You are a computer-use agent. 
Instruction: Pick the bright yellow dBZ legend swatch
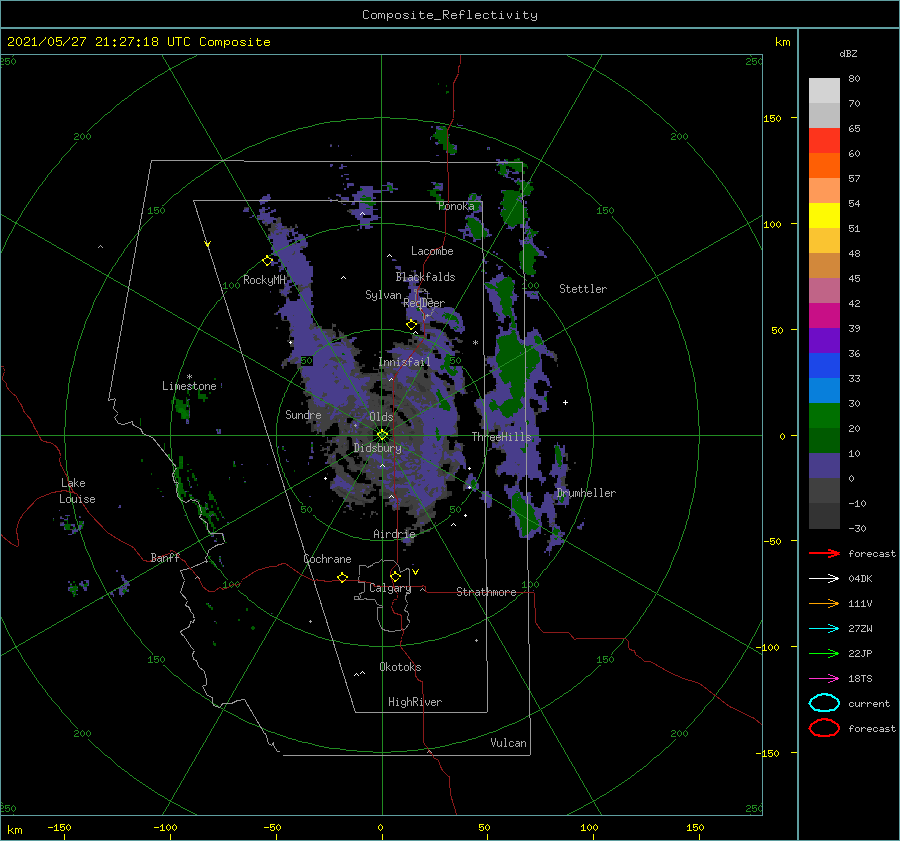click(x=824, y=216)
